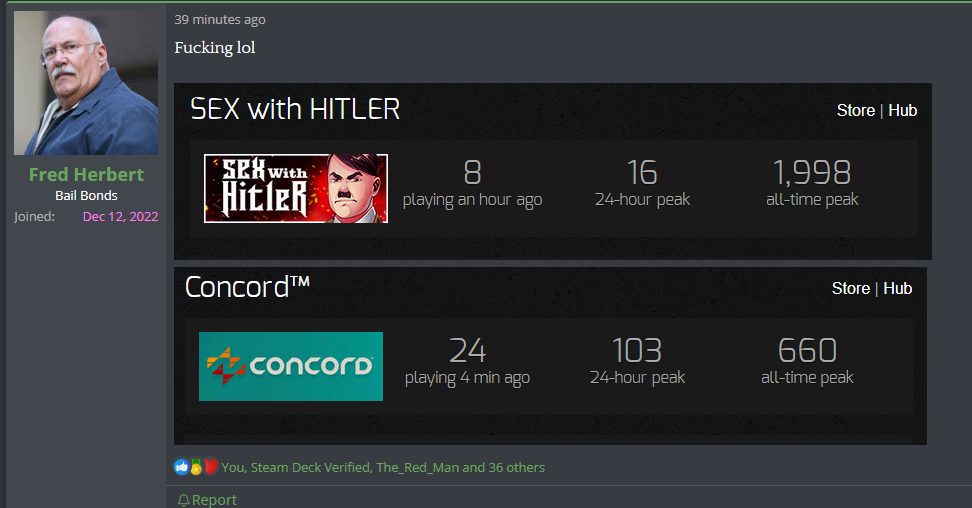The width and height of the screenshot is (972, 508).
Task: Open the Concord title heading
Action: pyautogui.click(x=247, y=287)
